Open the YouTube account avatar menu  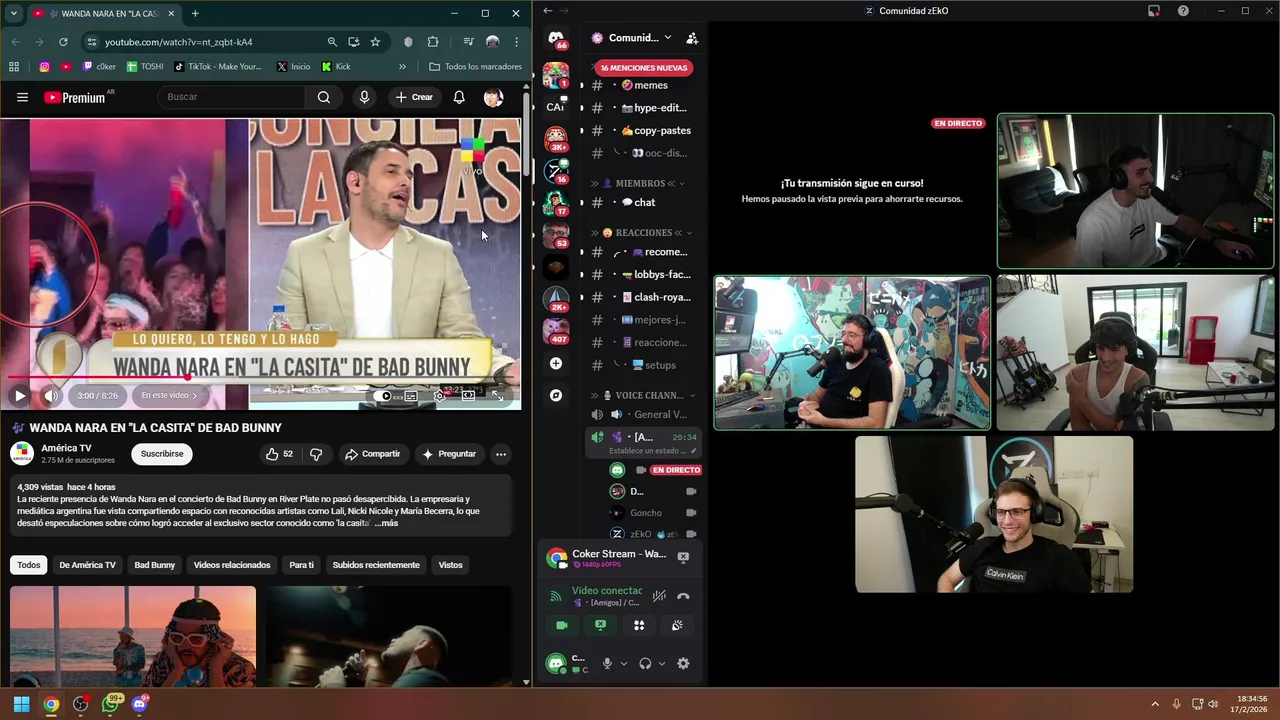point(493,97)
